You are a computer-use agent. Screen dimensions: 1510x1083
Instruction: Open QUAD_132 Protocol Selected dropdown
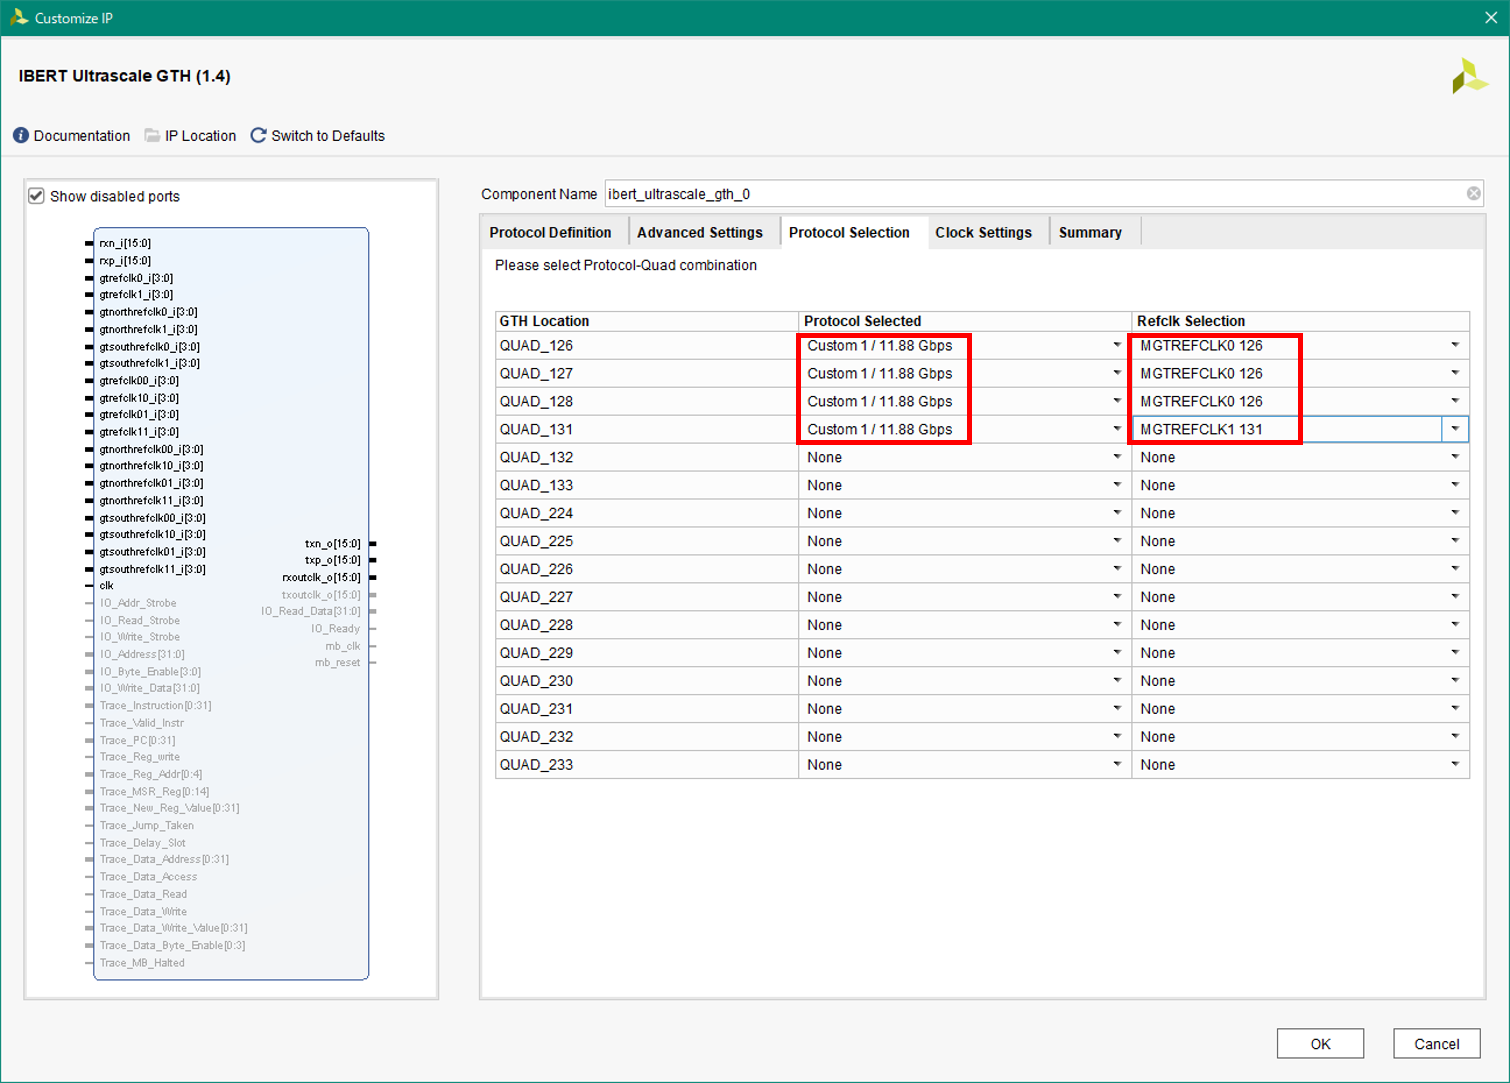(x=1117, y=458)
